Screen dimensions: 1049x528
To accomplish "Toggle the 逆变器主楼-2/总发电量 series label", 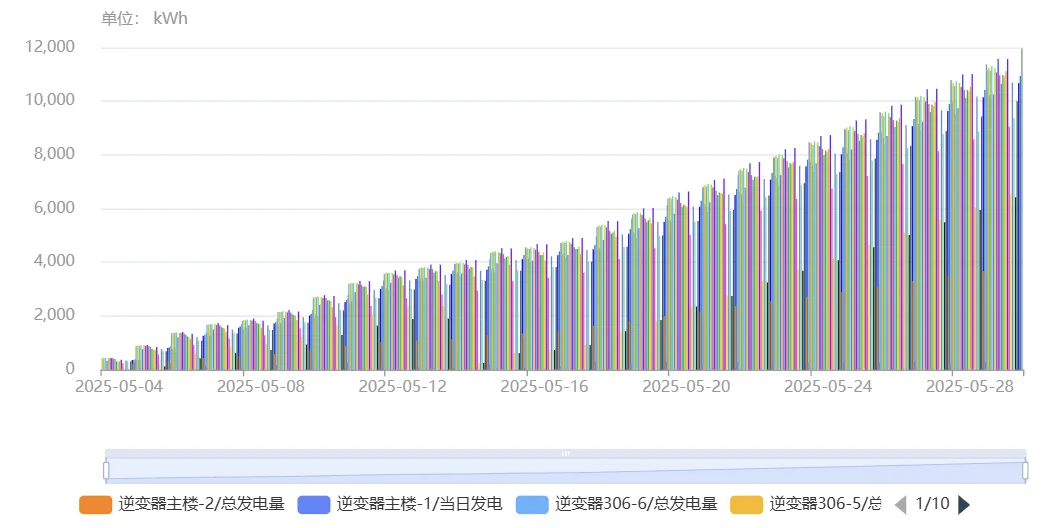I will point(202,505).
